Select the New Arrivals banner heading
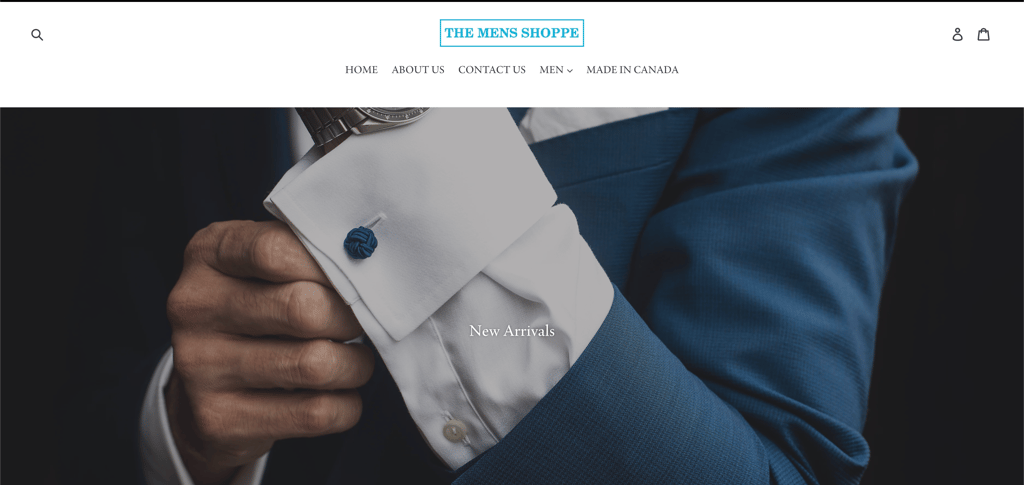 pyautogui.click(x=512, y=331)
